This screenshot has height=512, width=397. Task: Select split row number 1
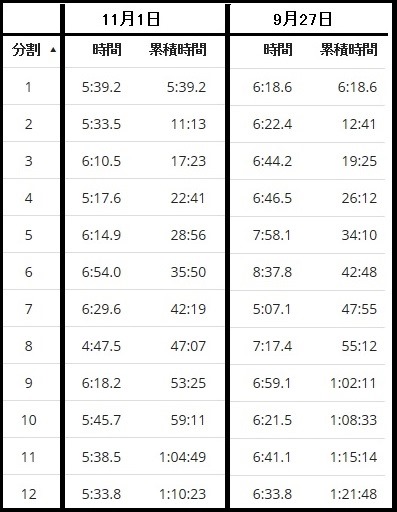[28, 87]
